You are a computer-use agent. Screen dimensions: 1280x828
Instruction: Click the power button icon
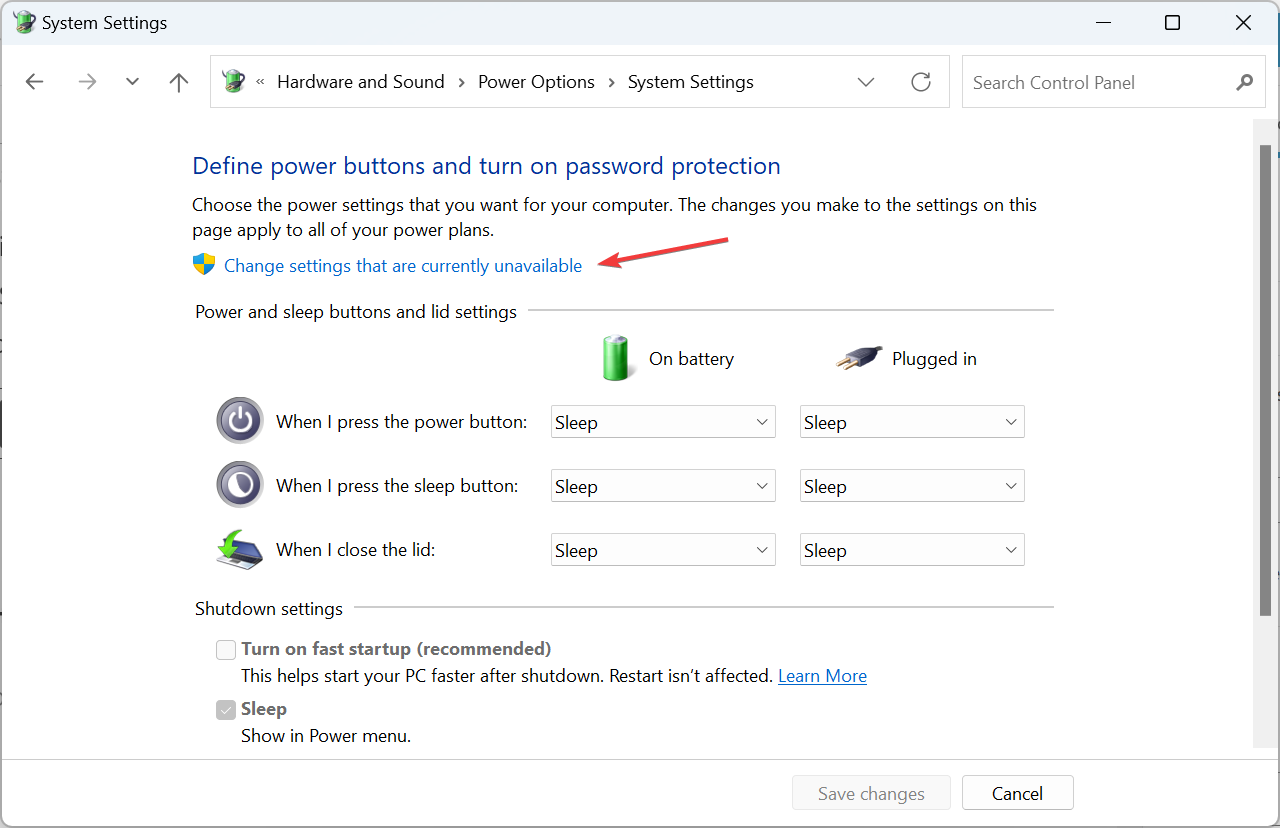point(240,421)
